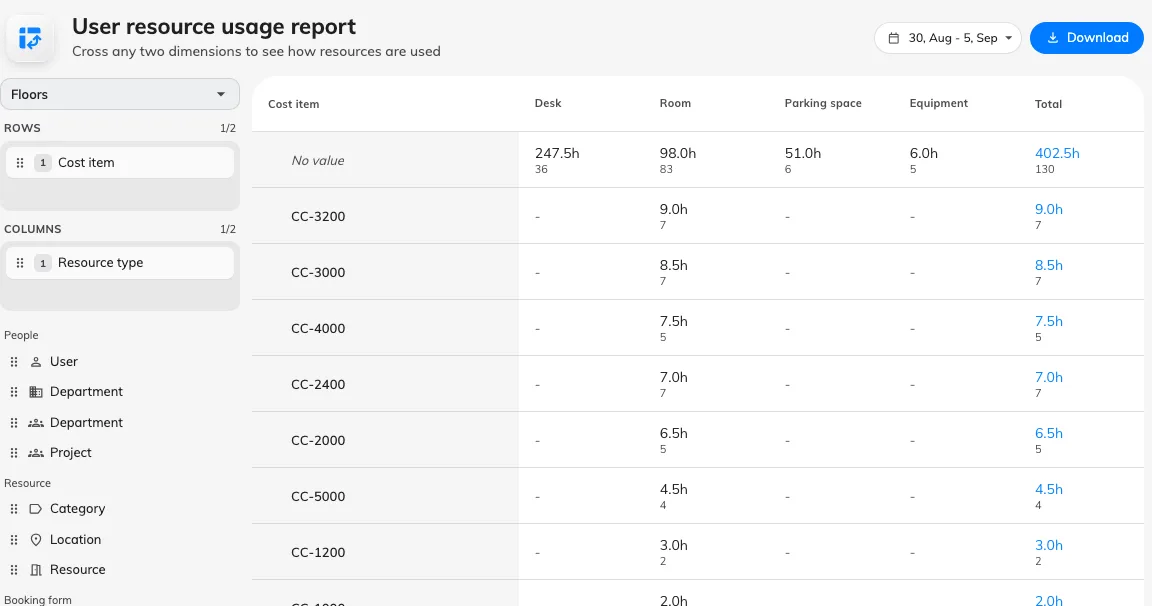Select the Resource type column chip

pyautogui.click(x=120, y=263)
